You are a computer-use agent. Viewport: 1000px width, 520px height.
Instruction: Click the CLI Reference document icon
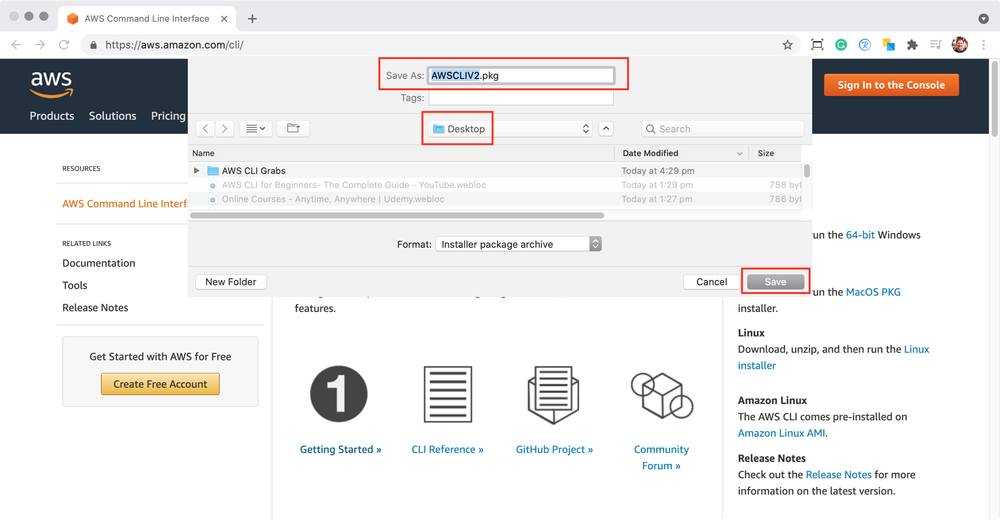coord(448,394)
